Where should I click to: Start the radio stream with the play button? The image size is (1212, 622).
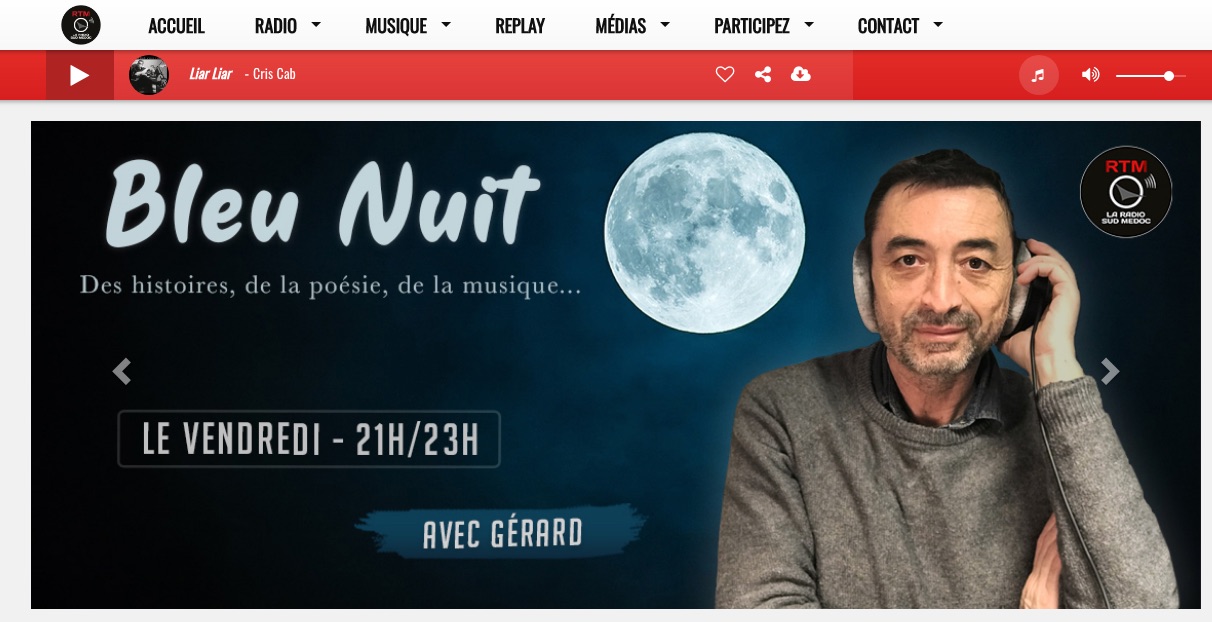coord(80,75)
